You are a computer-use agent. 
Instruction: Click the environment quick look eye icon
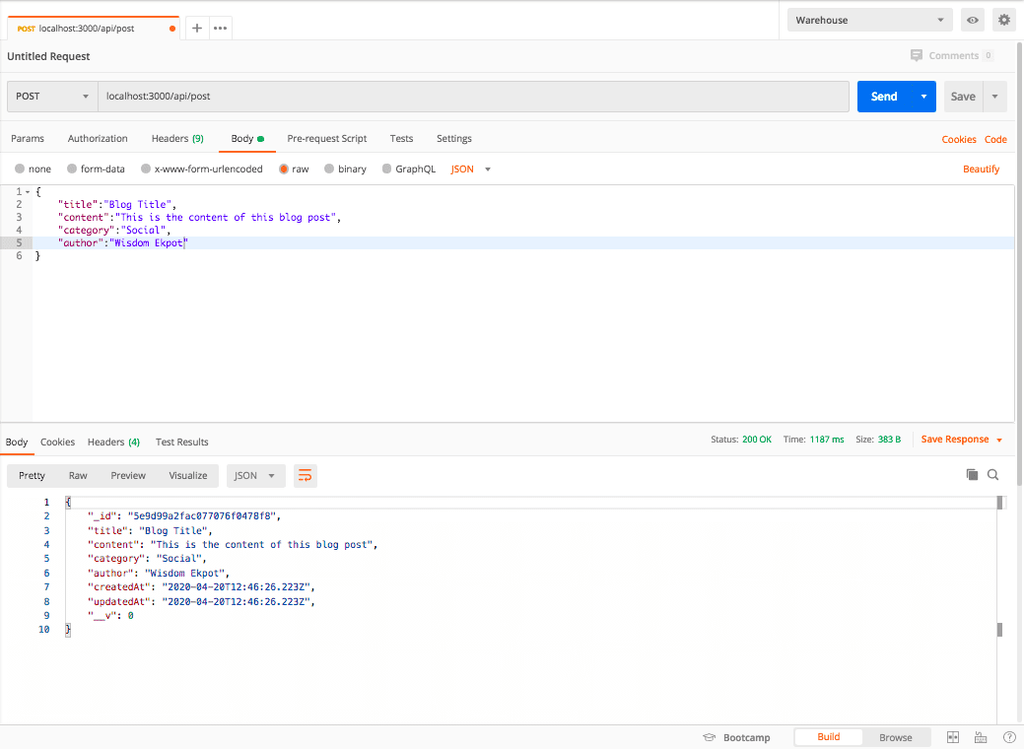tap(971, 20)
